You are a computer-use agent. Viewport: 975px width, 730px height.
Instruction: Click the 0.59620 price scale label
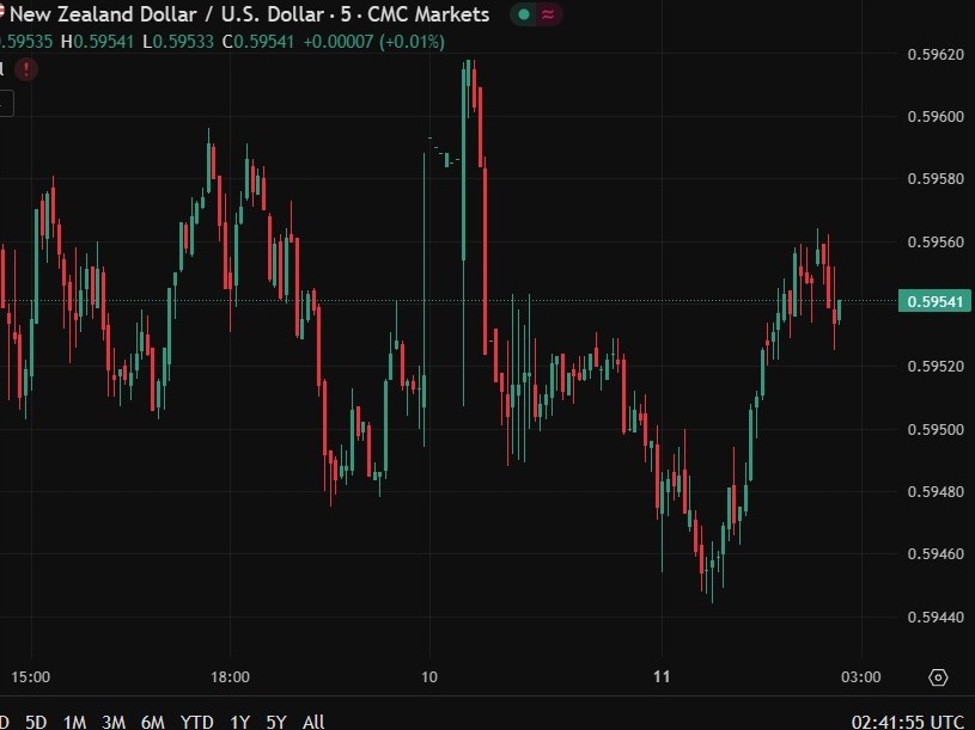tap(936, 56)
